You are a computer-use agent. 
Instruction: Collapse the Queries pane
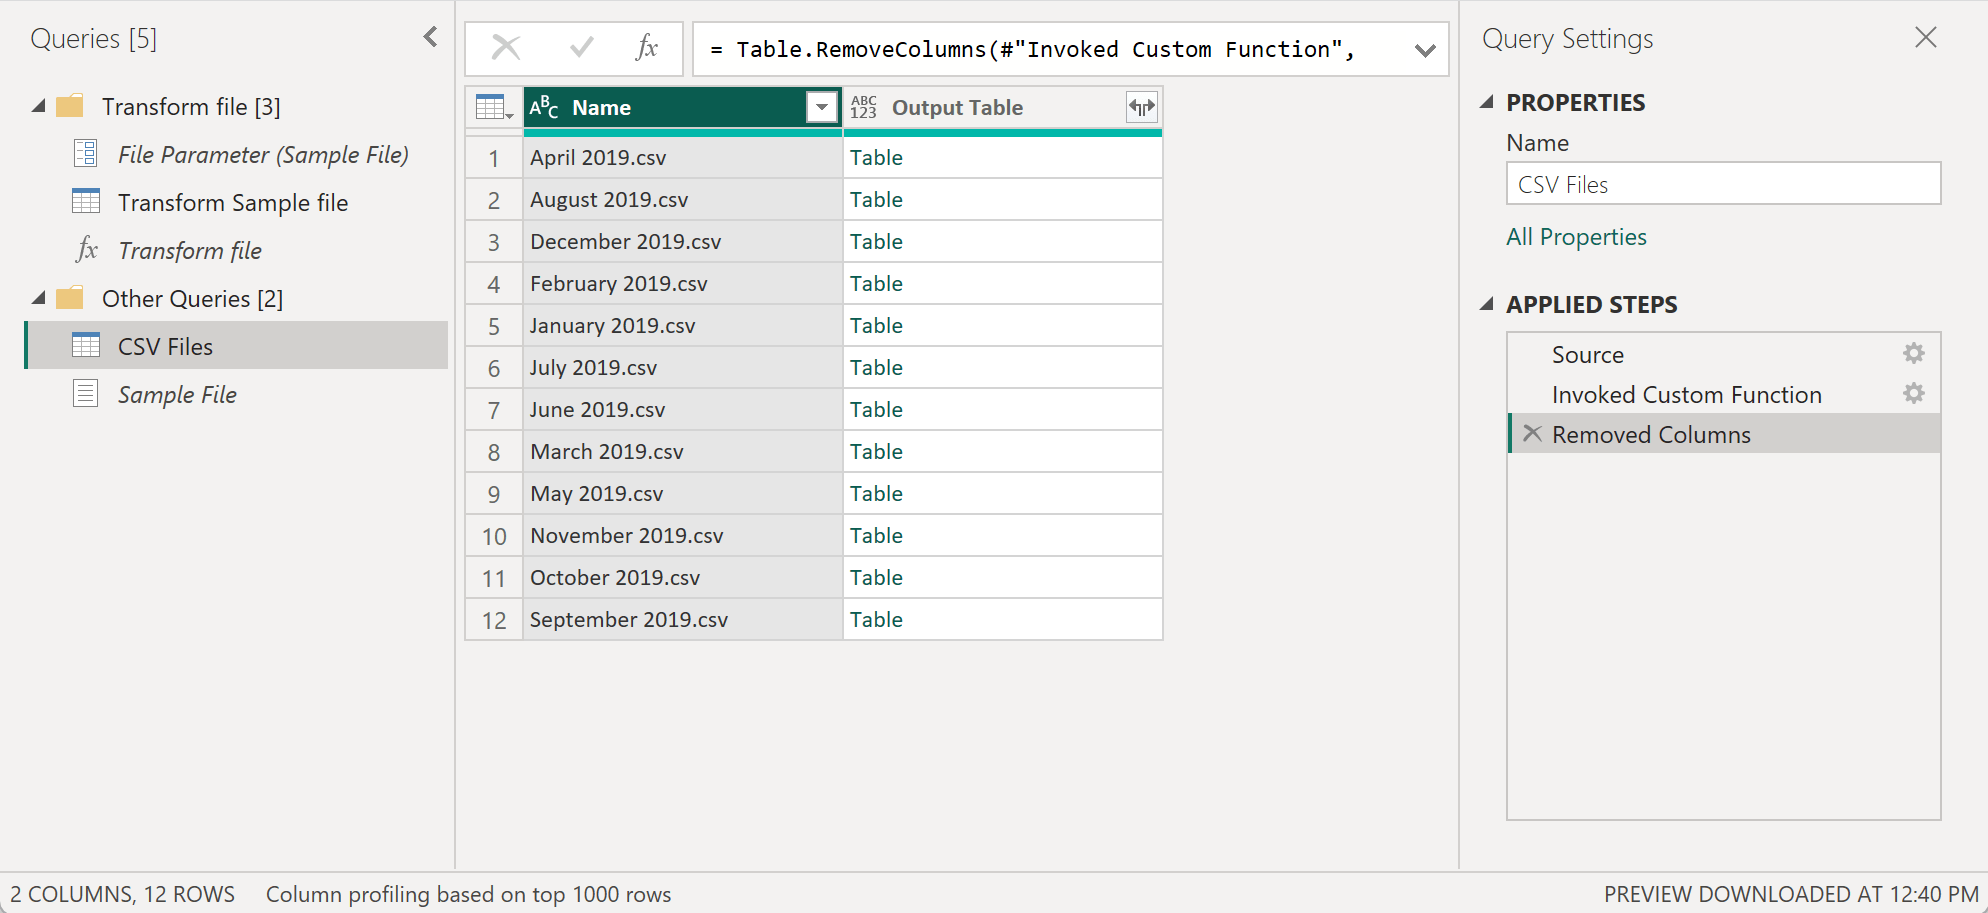430,36
